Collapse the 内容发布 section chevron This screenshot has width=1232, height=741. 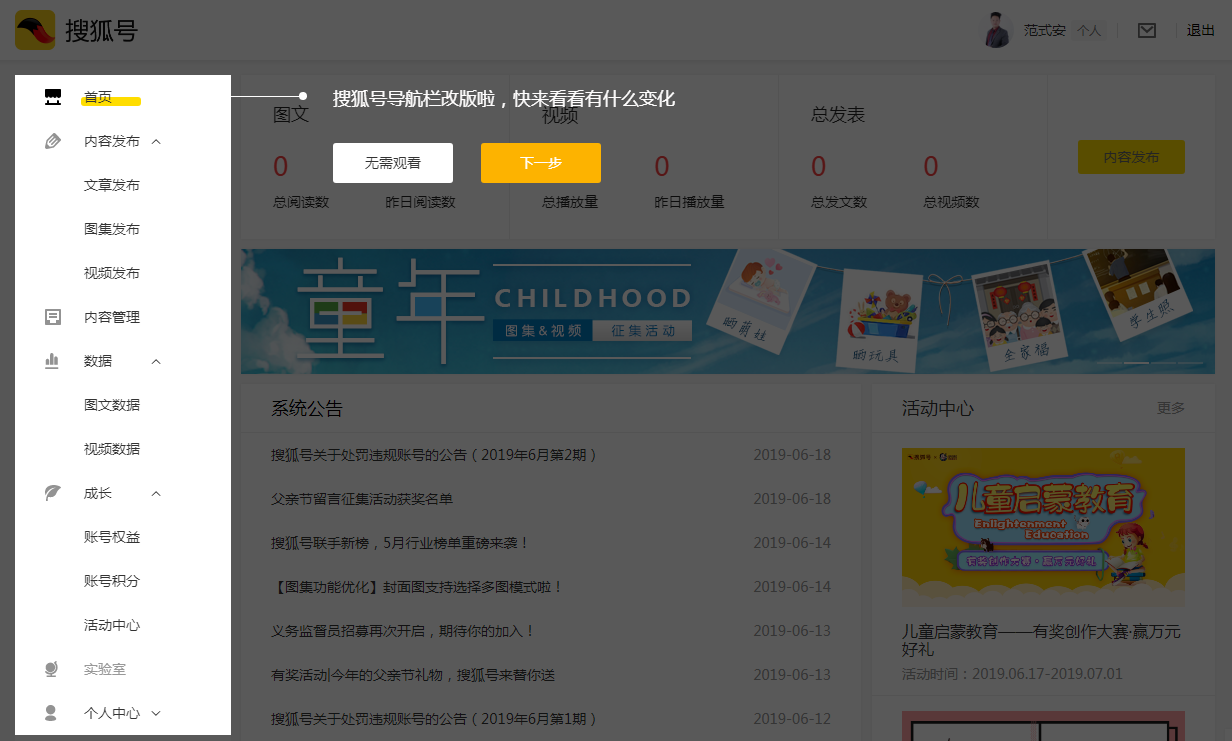[156, 141]
